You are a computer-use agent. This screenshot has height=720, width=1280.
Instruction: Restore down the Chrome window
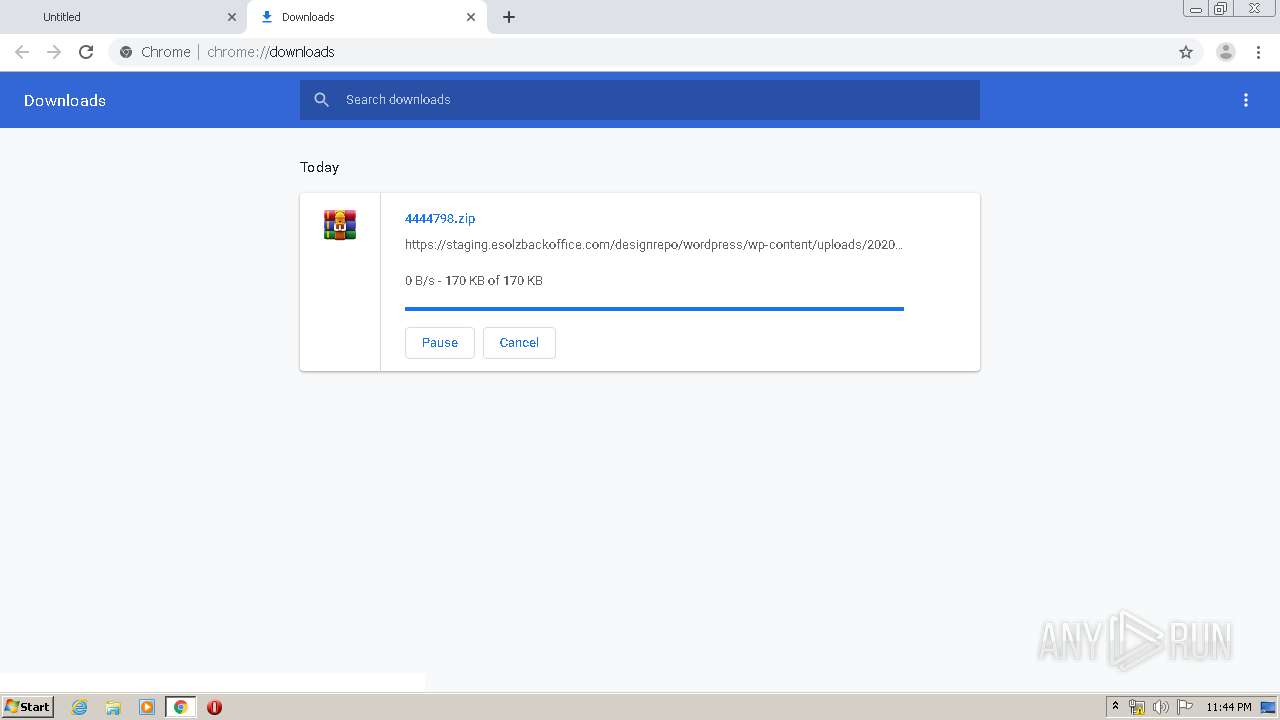1221,9
